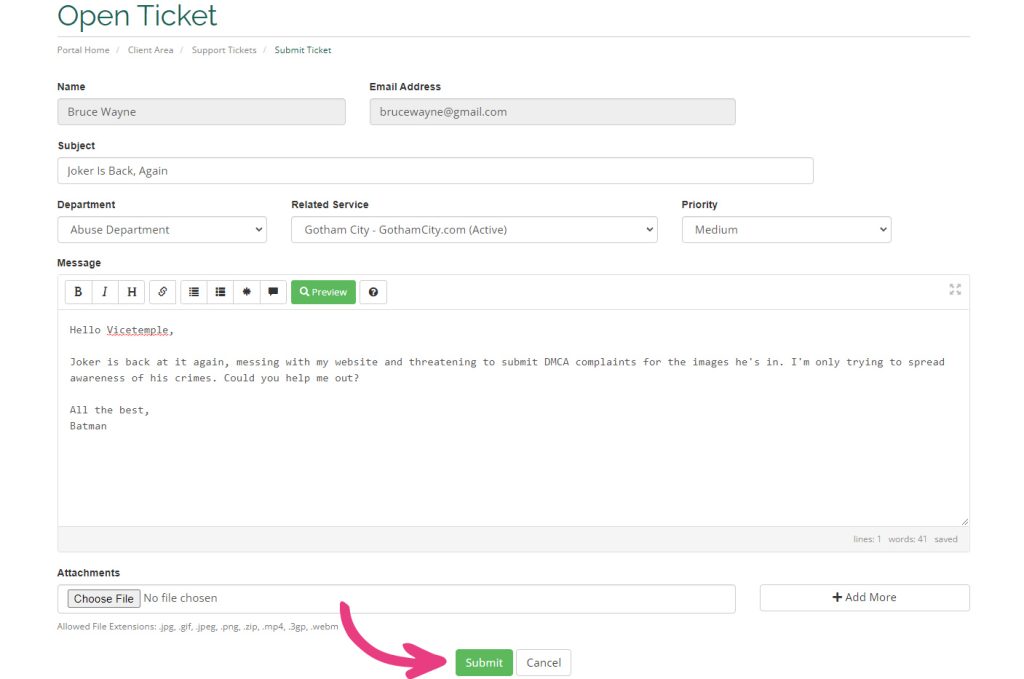Open the Support Tickets breadcrumb link
Image resolution: width=1024 pixels, height=679 pixels.
(224, 50)
